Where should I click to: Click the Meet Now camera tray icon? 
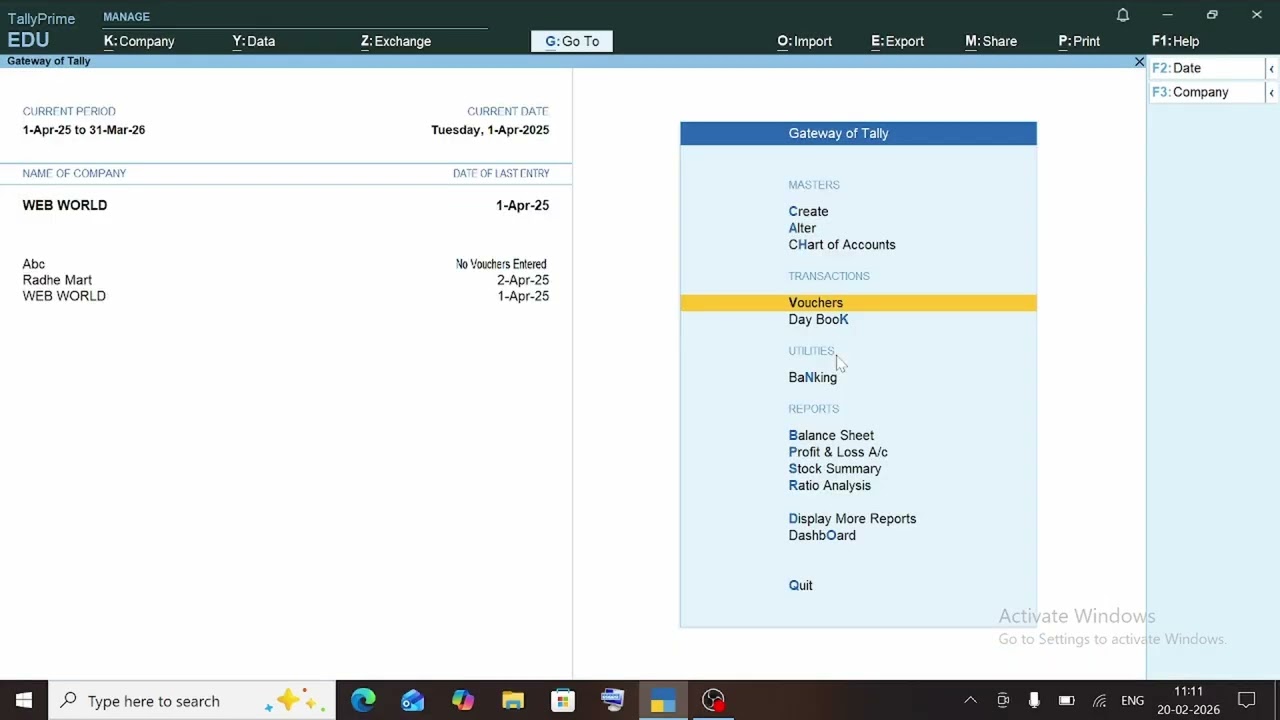[1003, 701]
